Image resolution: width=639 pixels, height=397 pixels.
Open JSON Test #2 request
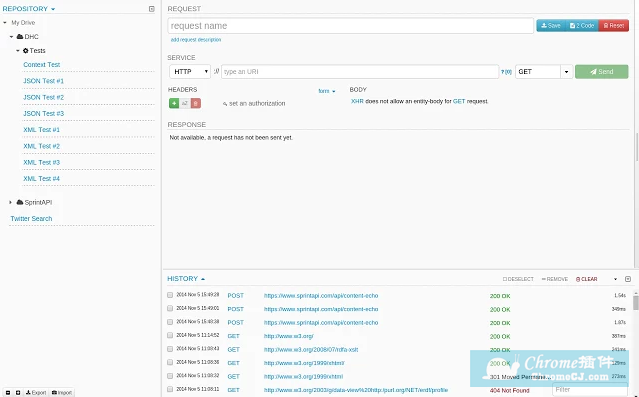[x=44, y=97]
